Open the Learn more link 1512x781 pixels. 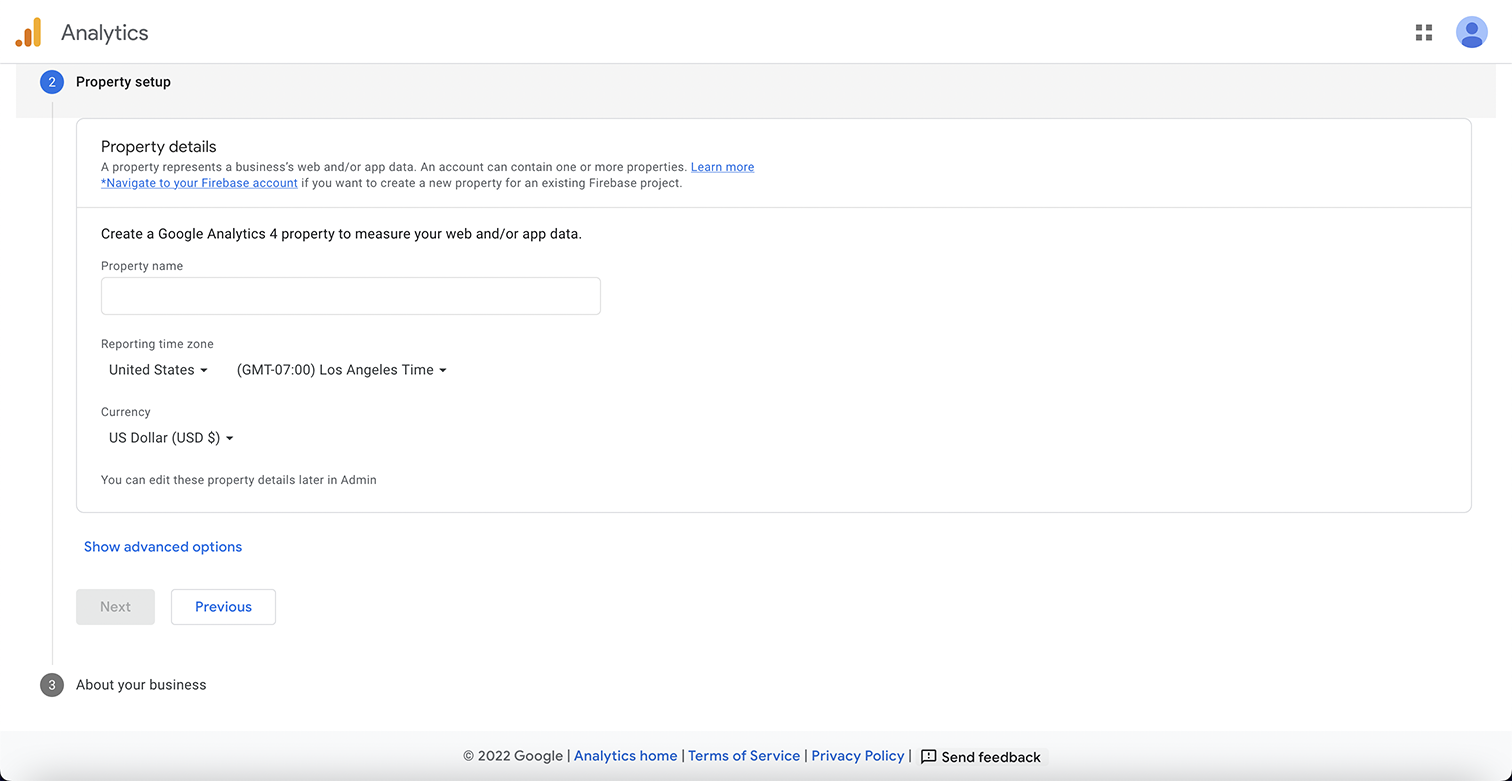tap(722, 167)
